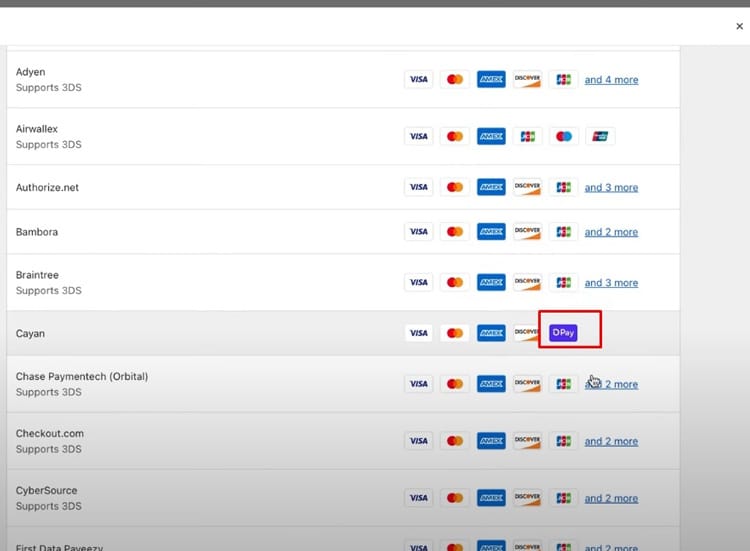This screenshot has height=551, width=750.
Task: Show "and 2 more" cards for Bambora
Action: tap(611, 232)
